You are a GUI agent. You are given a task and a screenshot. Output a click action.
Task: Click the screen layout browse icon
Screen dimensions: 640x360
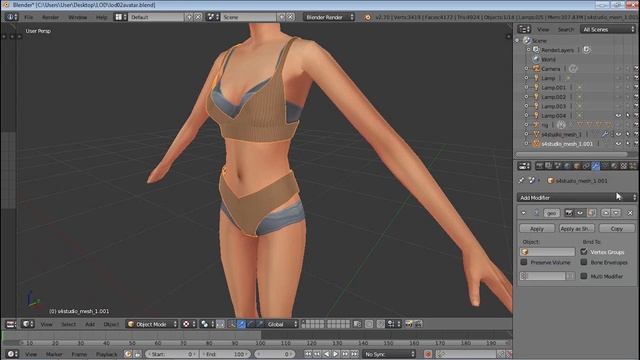(x=120, y=17)
